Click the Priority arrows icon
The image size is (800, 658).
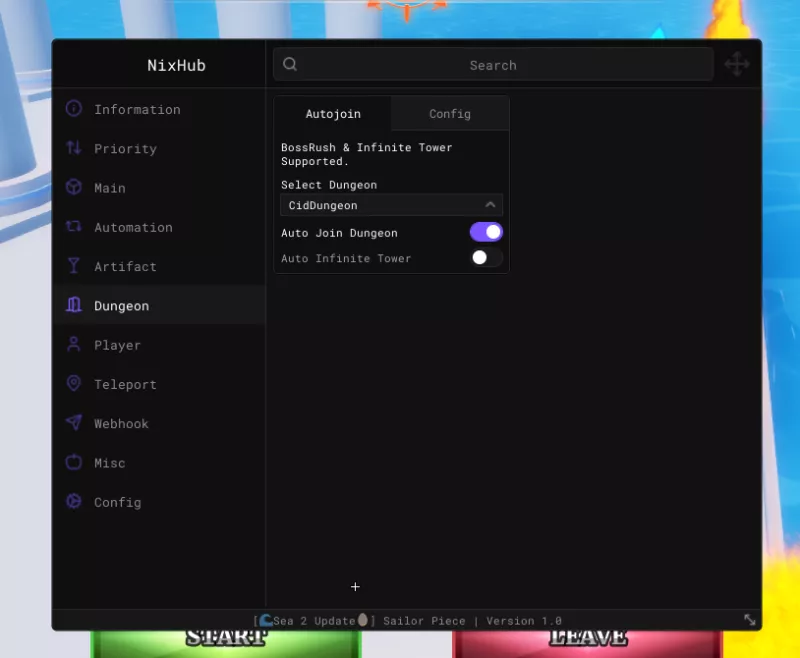[73, 148]
